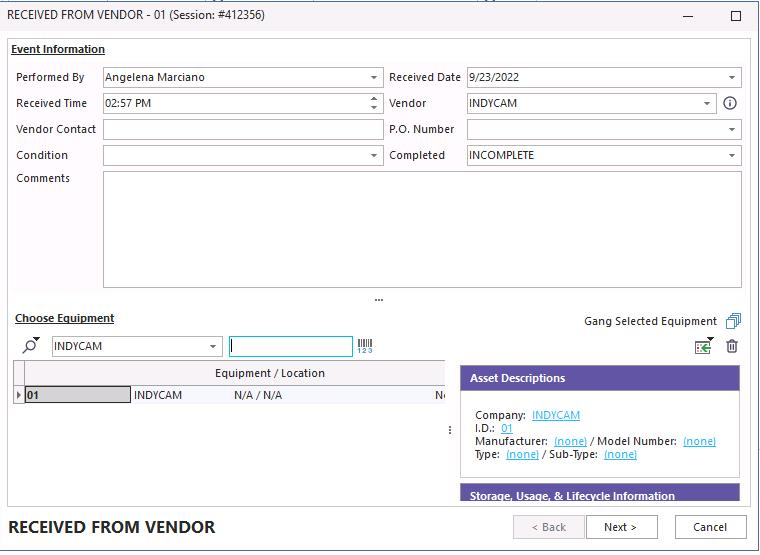Expand the INDYCAM company filter dropdown
Viewport: 760px width, 555px height.
213,346
